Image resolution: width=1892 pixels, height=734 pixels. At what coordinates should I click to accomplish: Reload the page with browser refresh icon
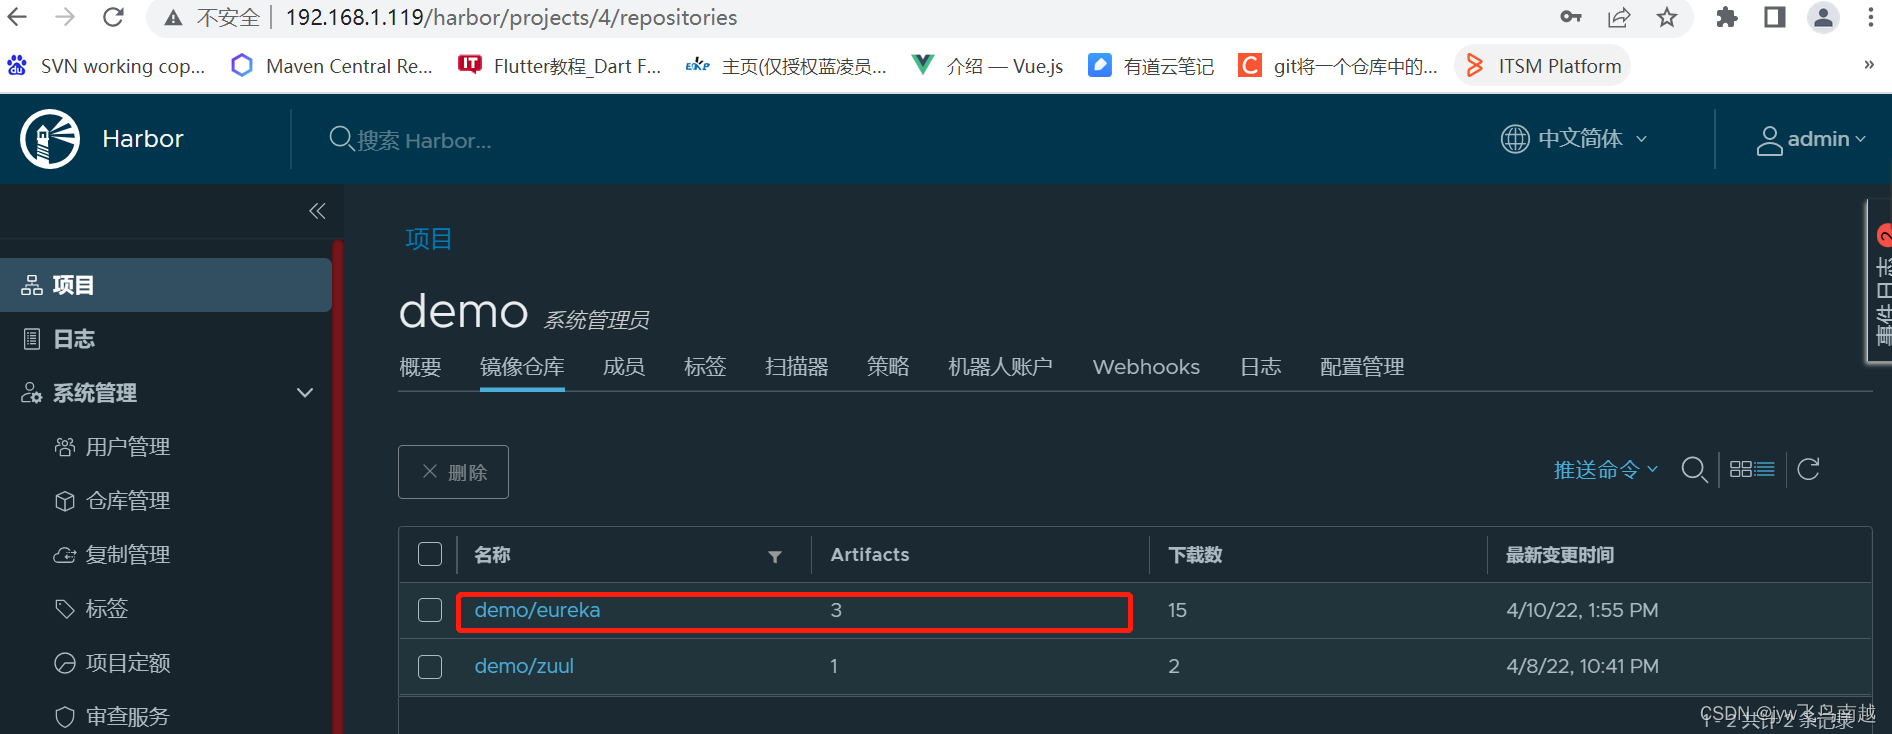click(114, 17)
